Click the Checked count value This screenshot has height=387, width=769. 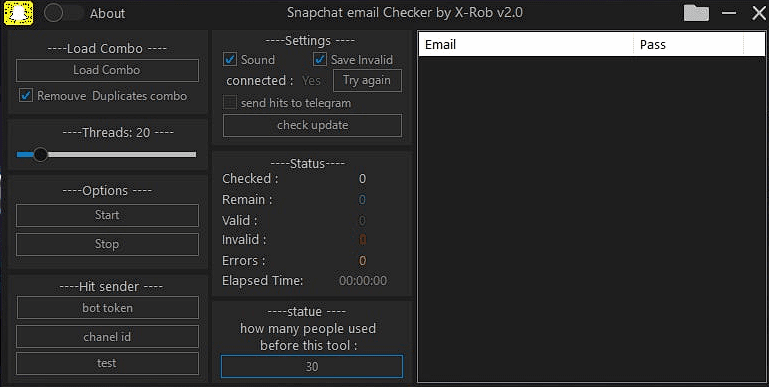tap(362, 179)
